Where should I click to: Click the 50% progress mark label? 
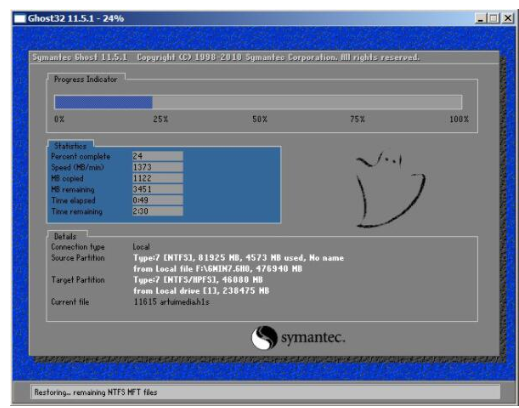tap(260, 119)
